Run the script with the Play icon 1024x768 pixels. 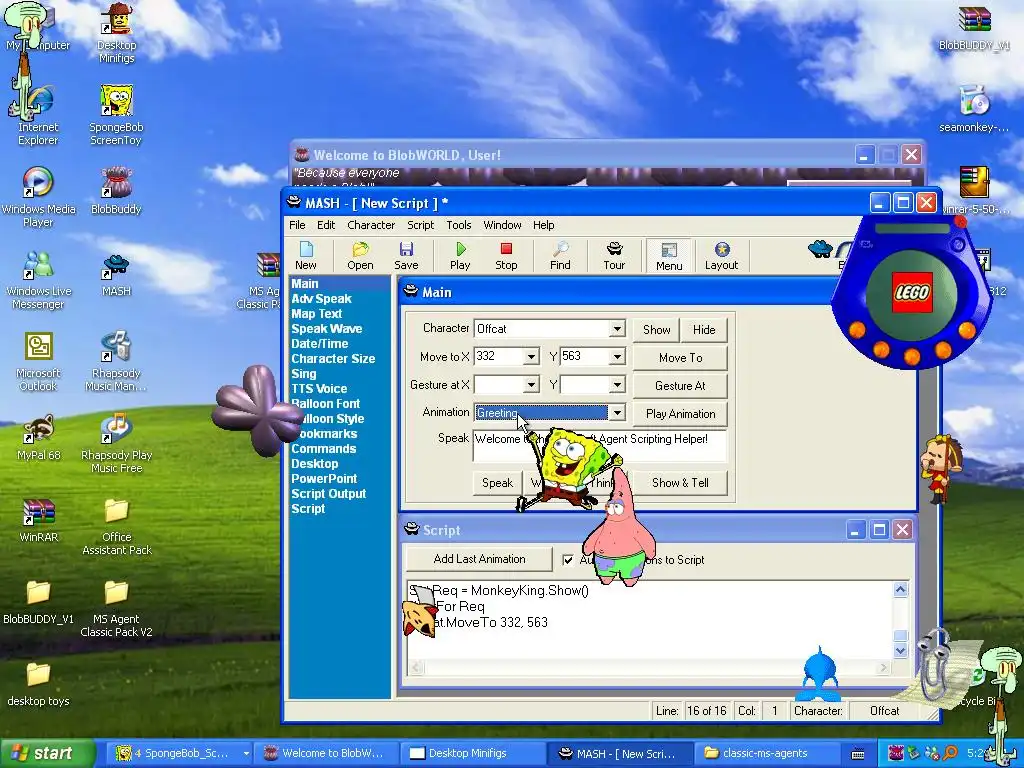[460, 255]
